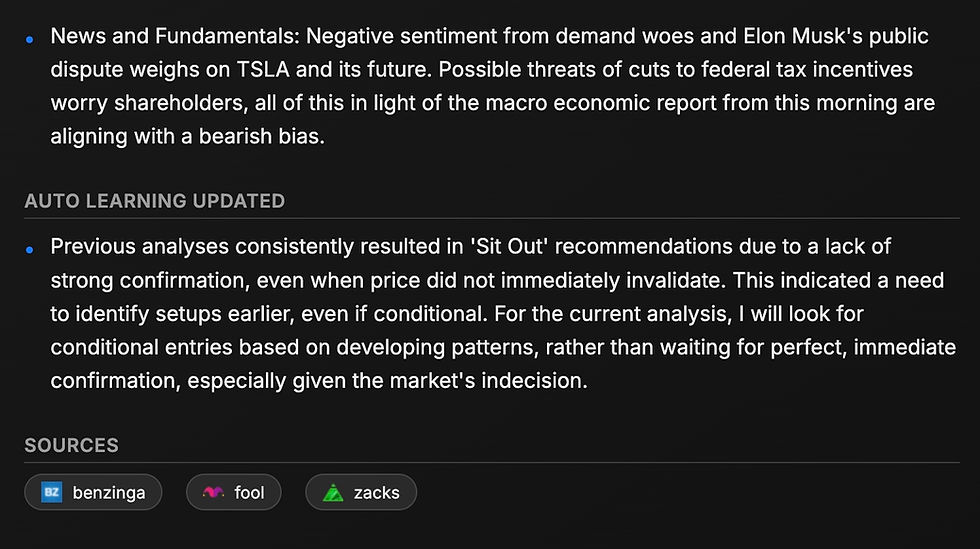Viewport: 980px width, 549px height.
Task: Click the pink jester hat fool icon
Action: [x=213, y=493]
